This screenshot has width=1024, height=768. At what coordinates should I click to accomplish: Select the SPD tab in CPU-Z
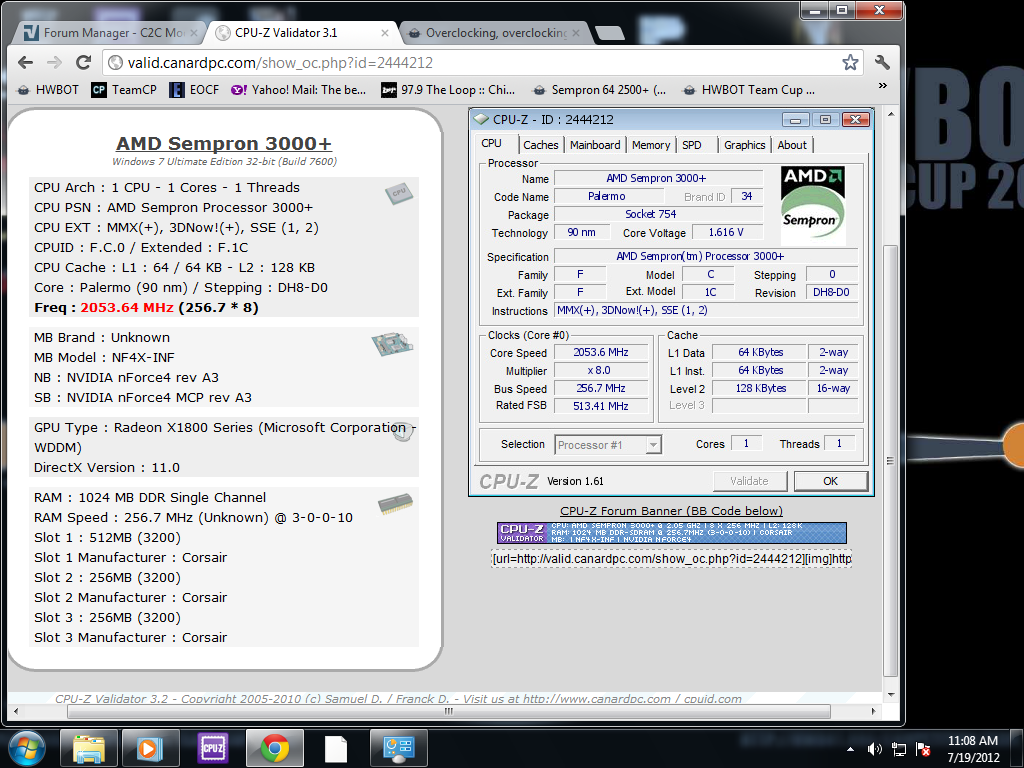tap(692, 145)
